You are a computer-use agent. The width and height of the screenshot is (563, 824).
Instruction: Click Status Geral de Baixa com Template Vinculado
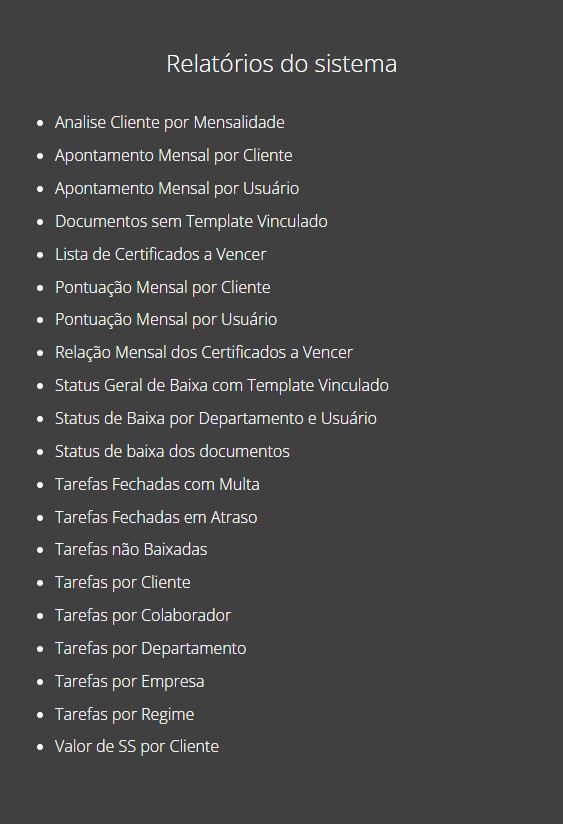(x=222, y=386)
